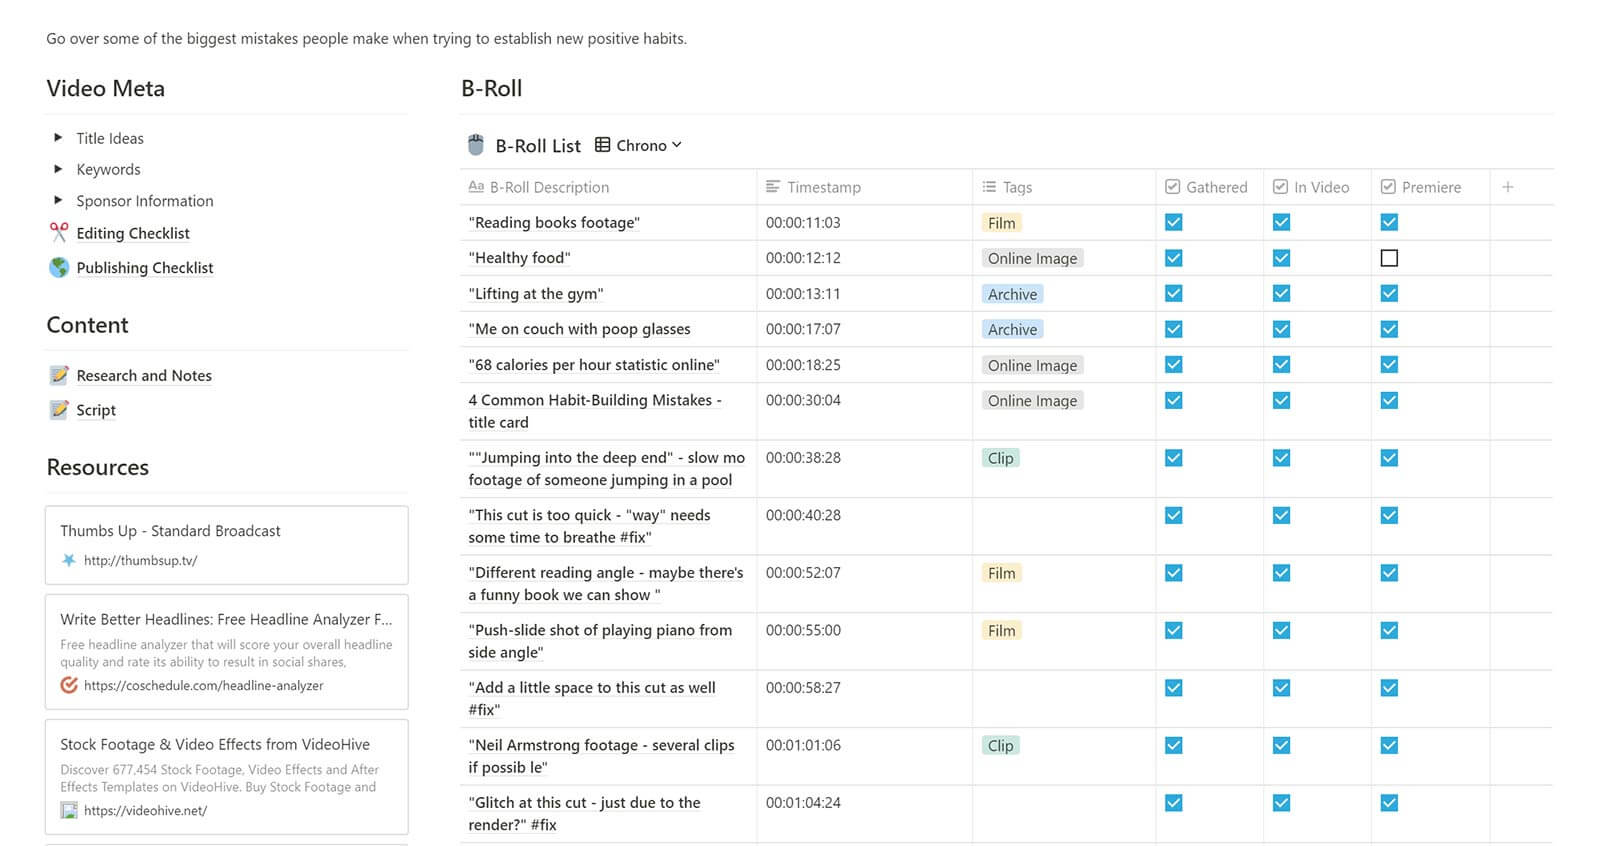This screenshot has height=846, width=1600.
Task: Click the "Add a little space" description cell
Action: (608, 698)
